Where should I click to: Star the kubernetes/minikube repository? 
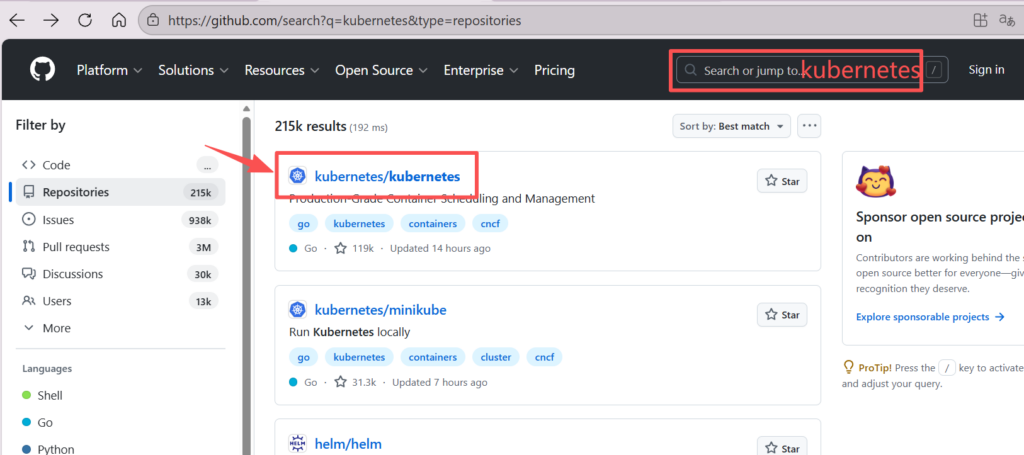tap(782, 315)
